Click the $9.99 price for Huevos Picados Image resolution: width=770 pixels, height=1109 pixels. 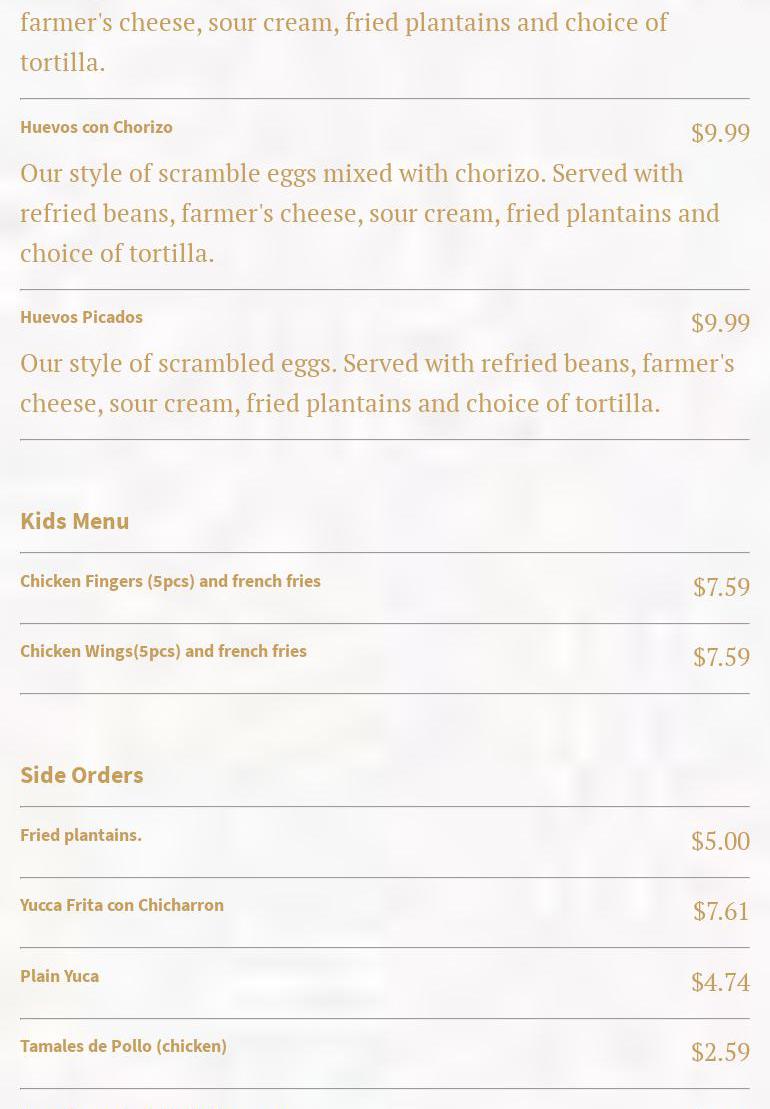[x=720, y=323]
